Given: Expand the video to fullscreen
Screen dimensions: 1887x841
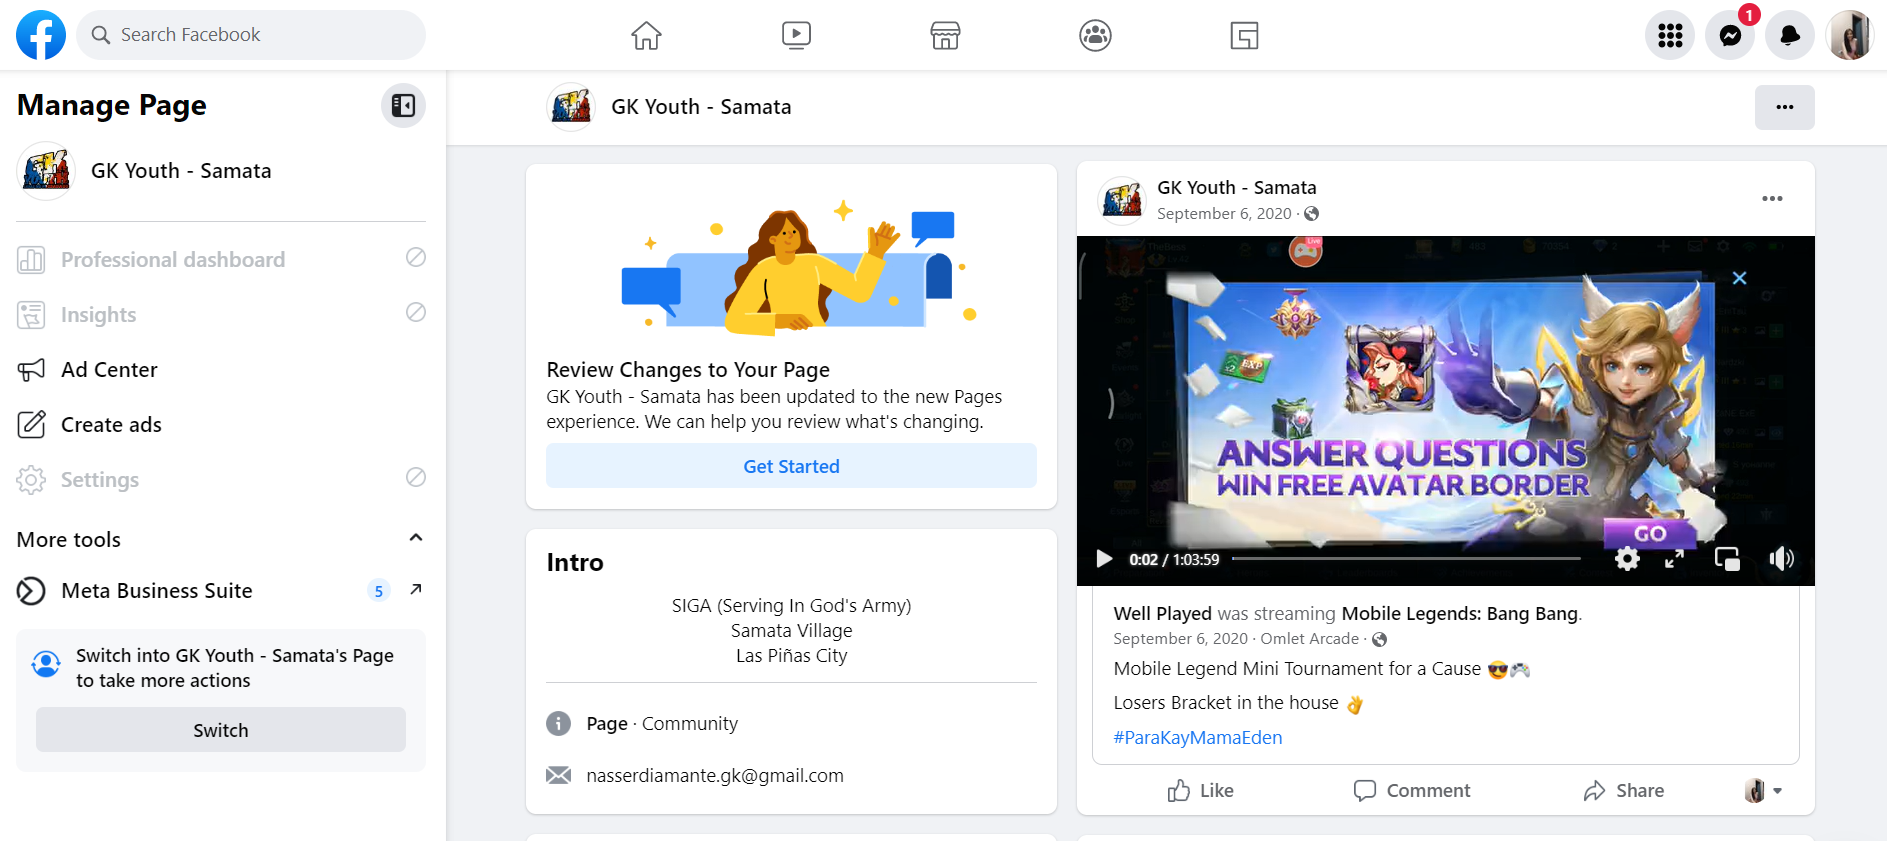Looking at the screenshot, I should coord(1675,559).
